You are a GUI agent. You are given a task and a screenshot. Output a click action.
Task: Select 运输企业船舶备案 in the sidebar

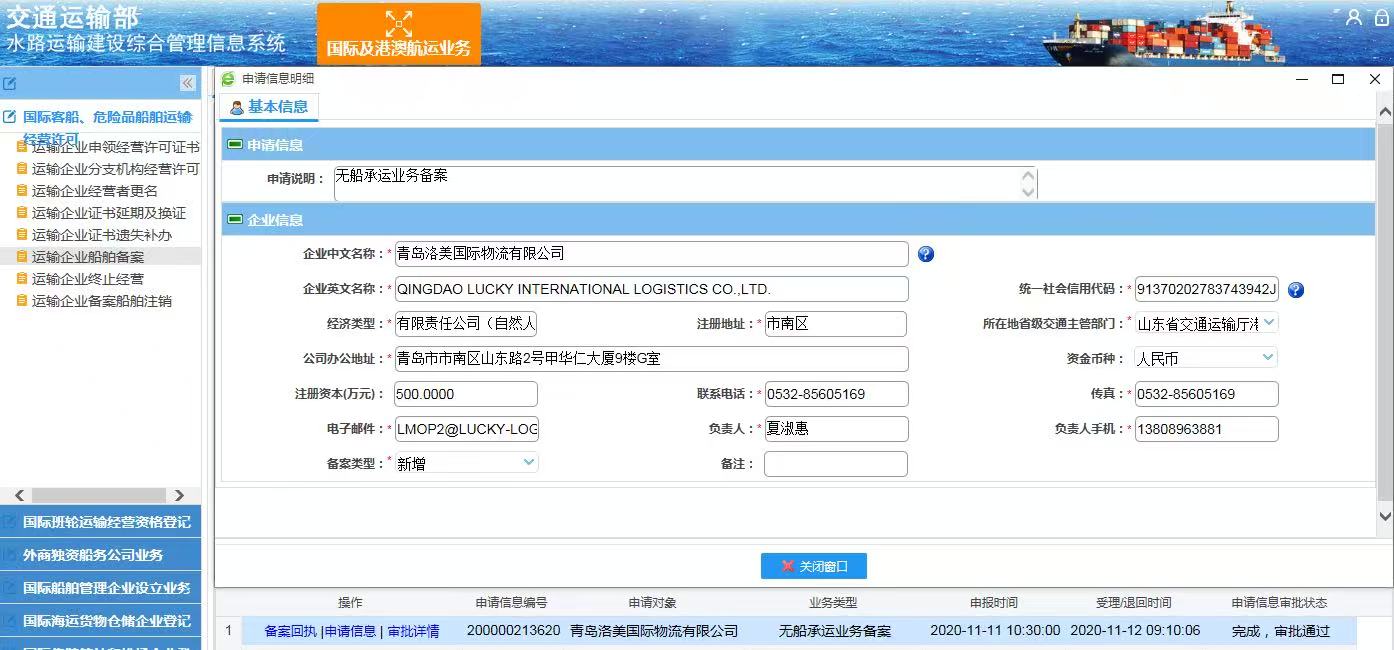coord(88,257)
